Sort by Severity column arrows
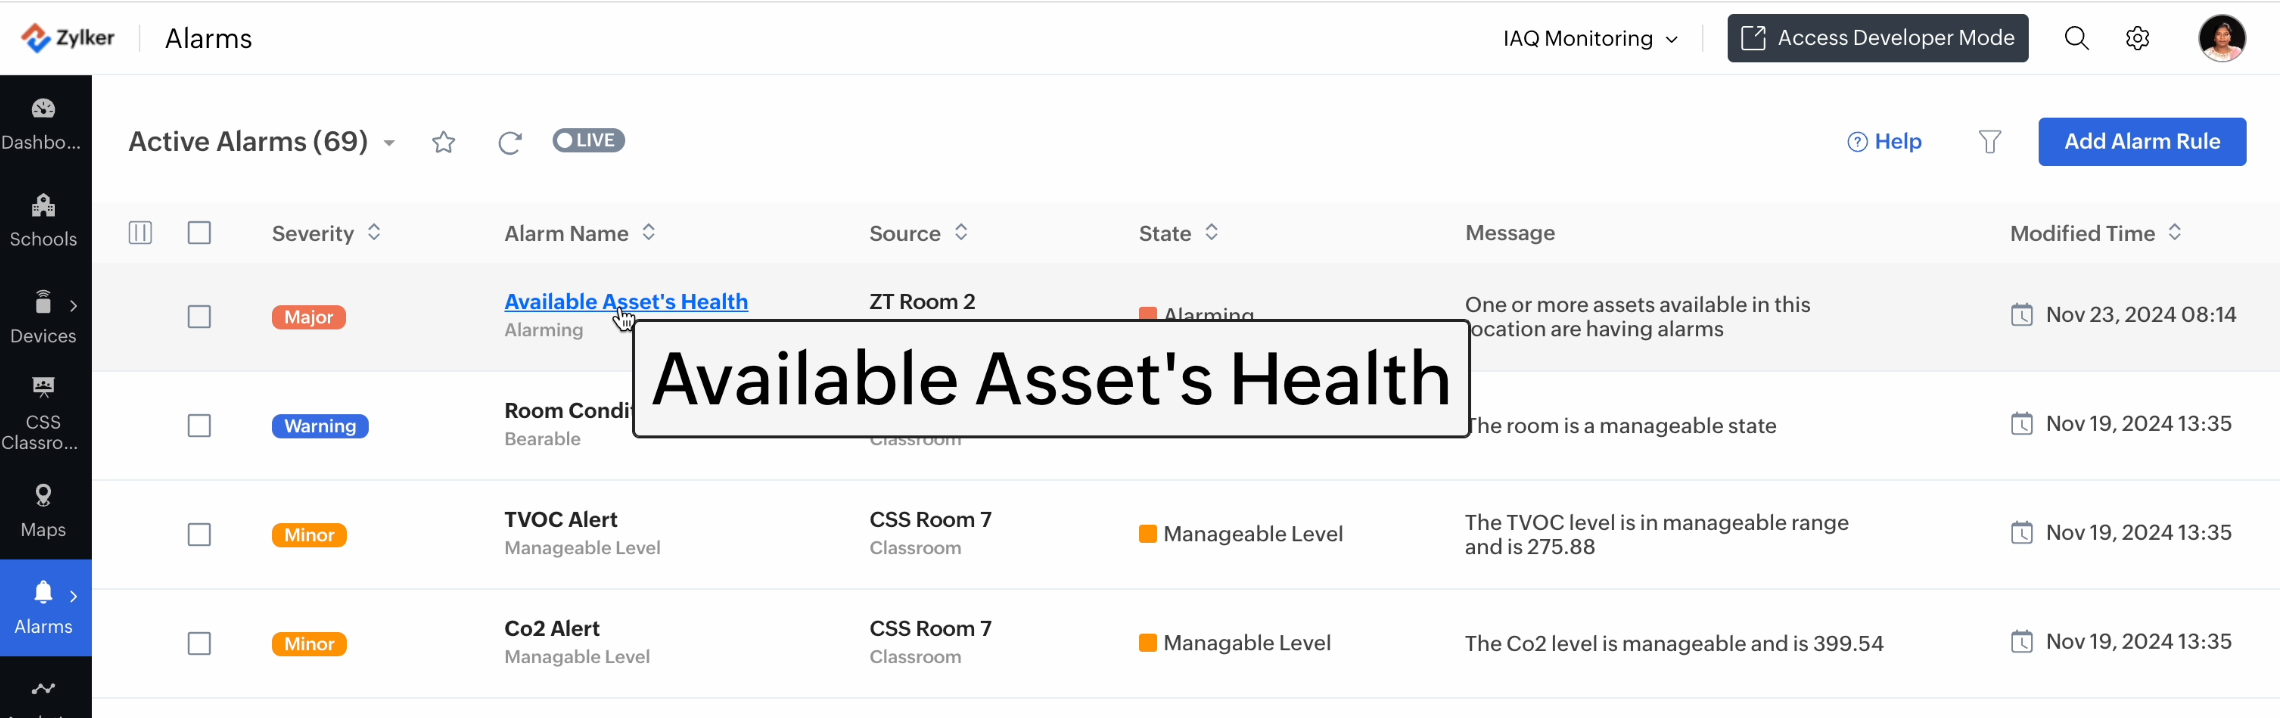This screenshot has width=2280, height=718. pos(374,232)
